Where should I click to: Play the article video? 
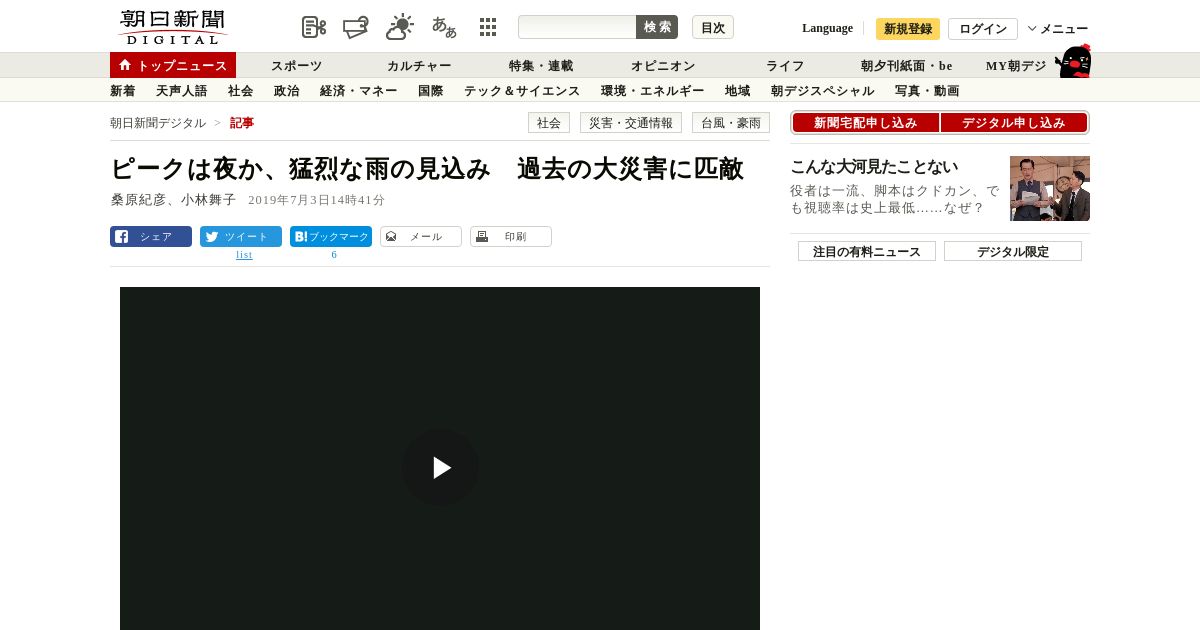[x=440, y=467]
